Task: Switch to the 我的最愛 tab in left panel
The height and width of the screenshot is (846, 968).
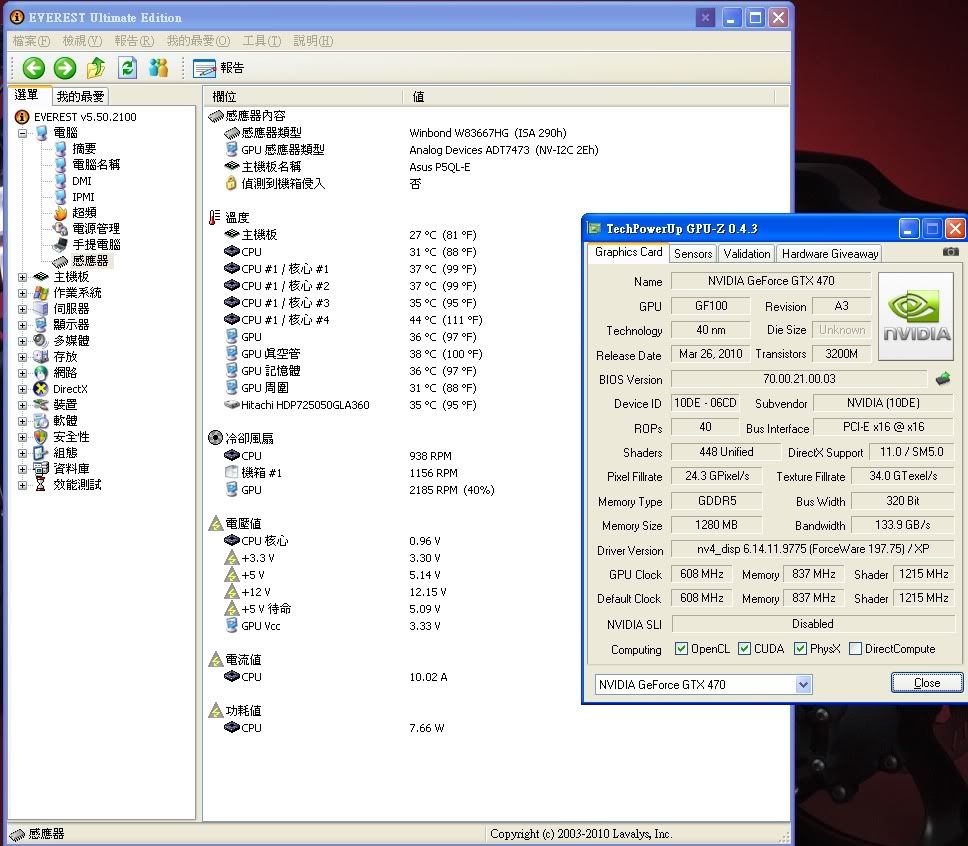Action: pos(80,96)
